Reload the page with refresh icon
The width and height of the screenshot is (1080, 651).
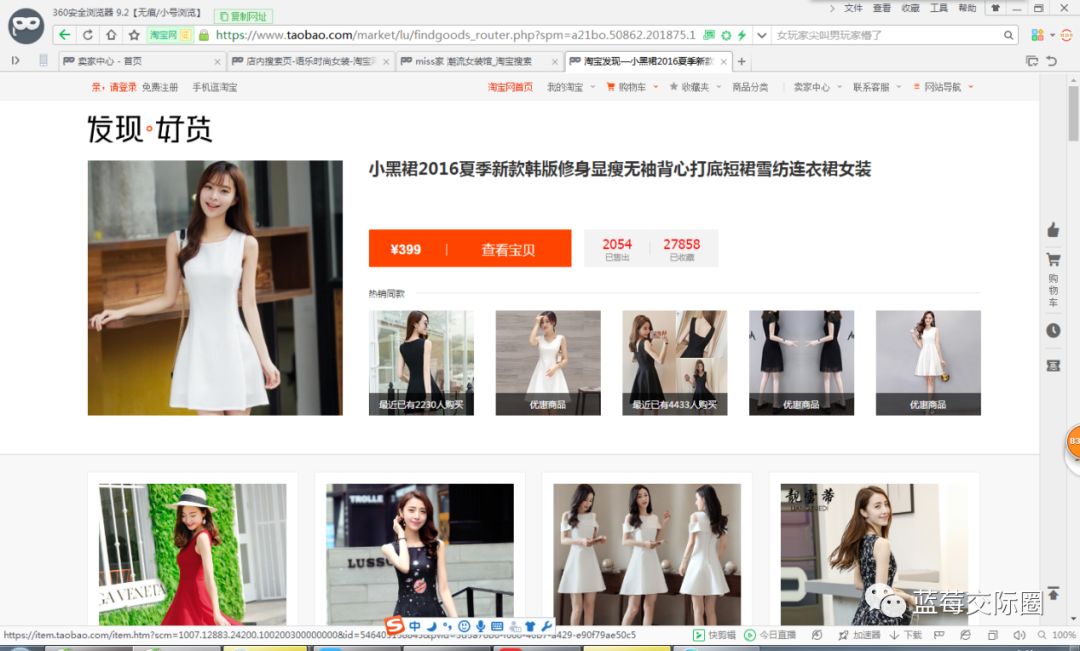tap(87, 34)
